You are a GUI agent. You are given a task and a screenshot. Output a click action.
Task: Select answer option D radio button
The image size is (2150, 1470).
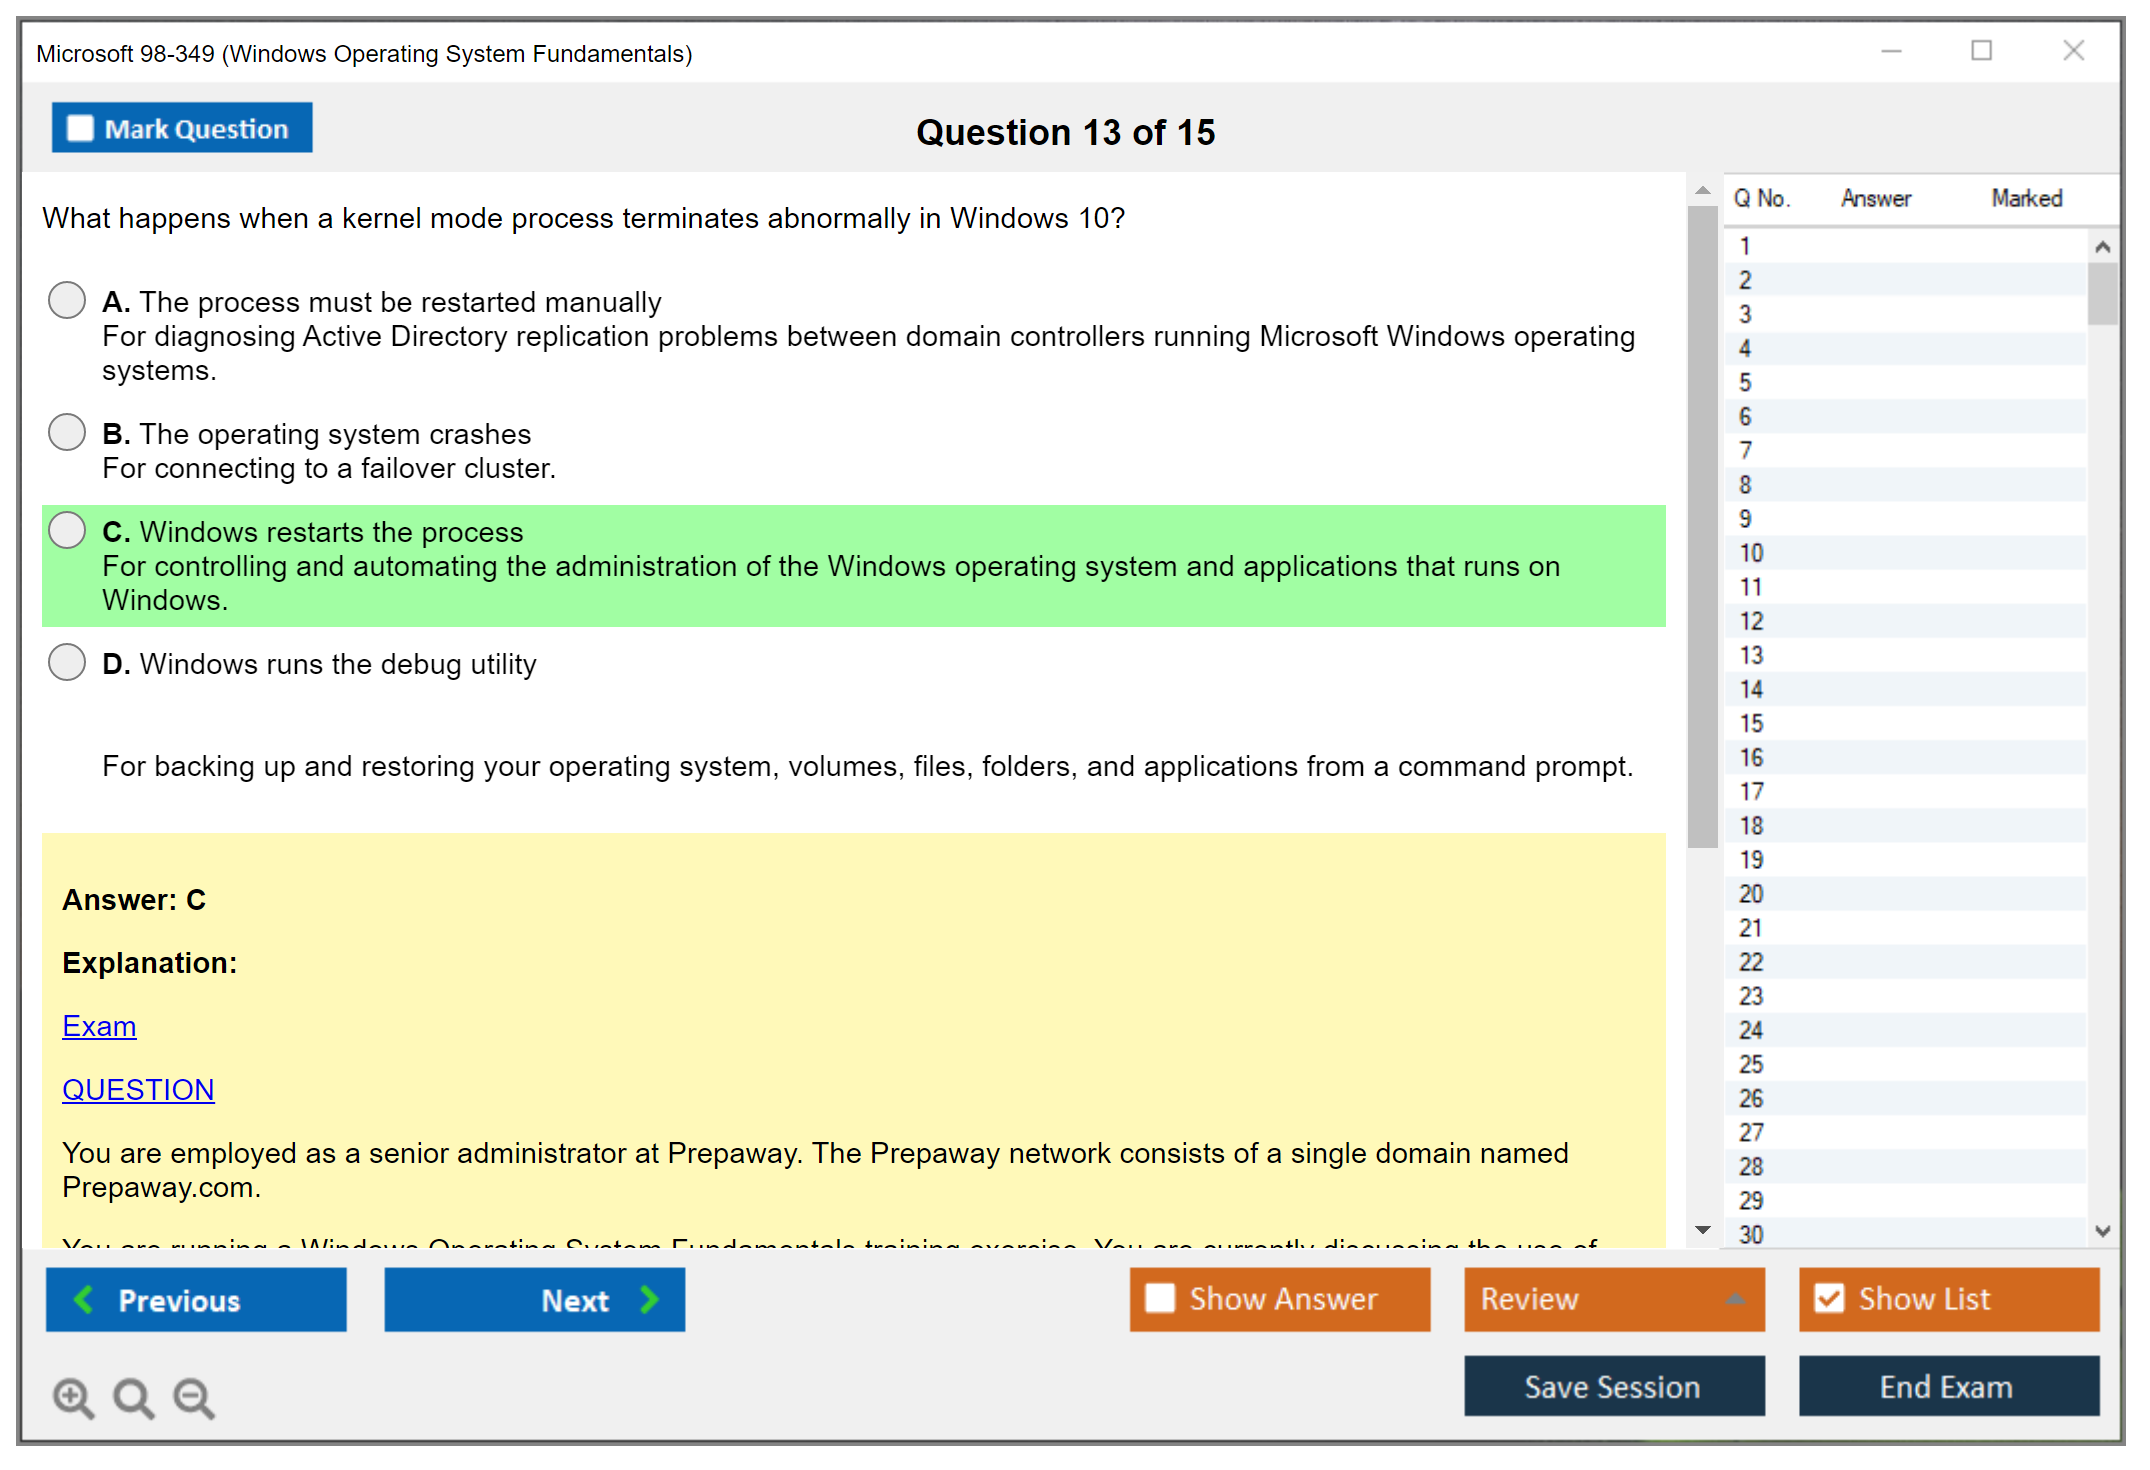tap(67, 662)
